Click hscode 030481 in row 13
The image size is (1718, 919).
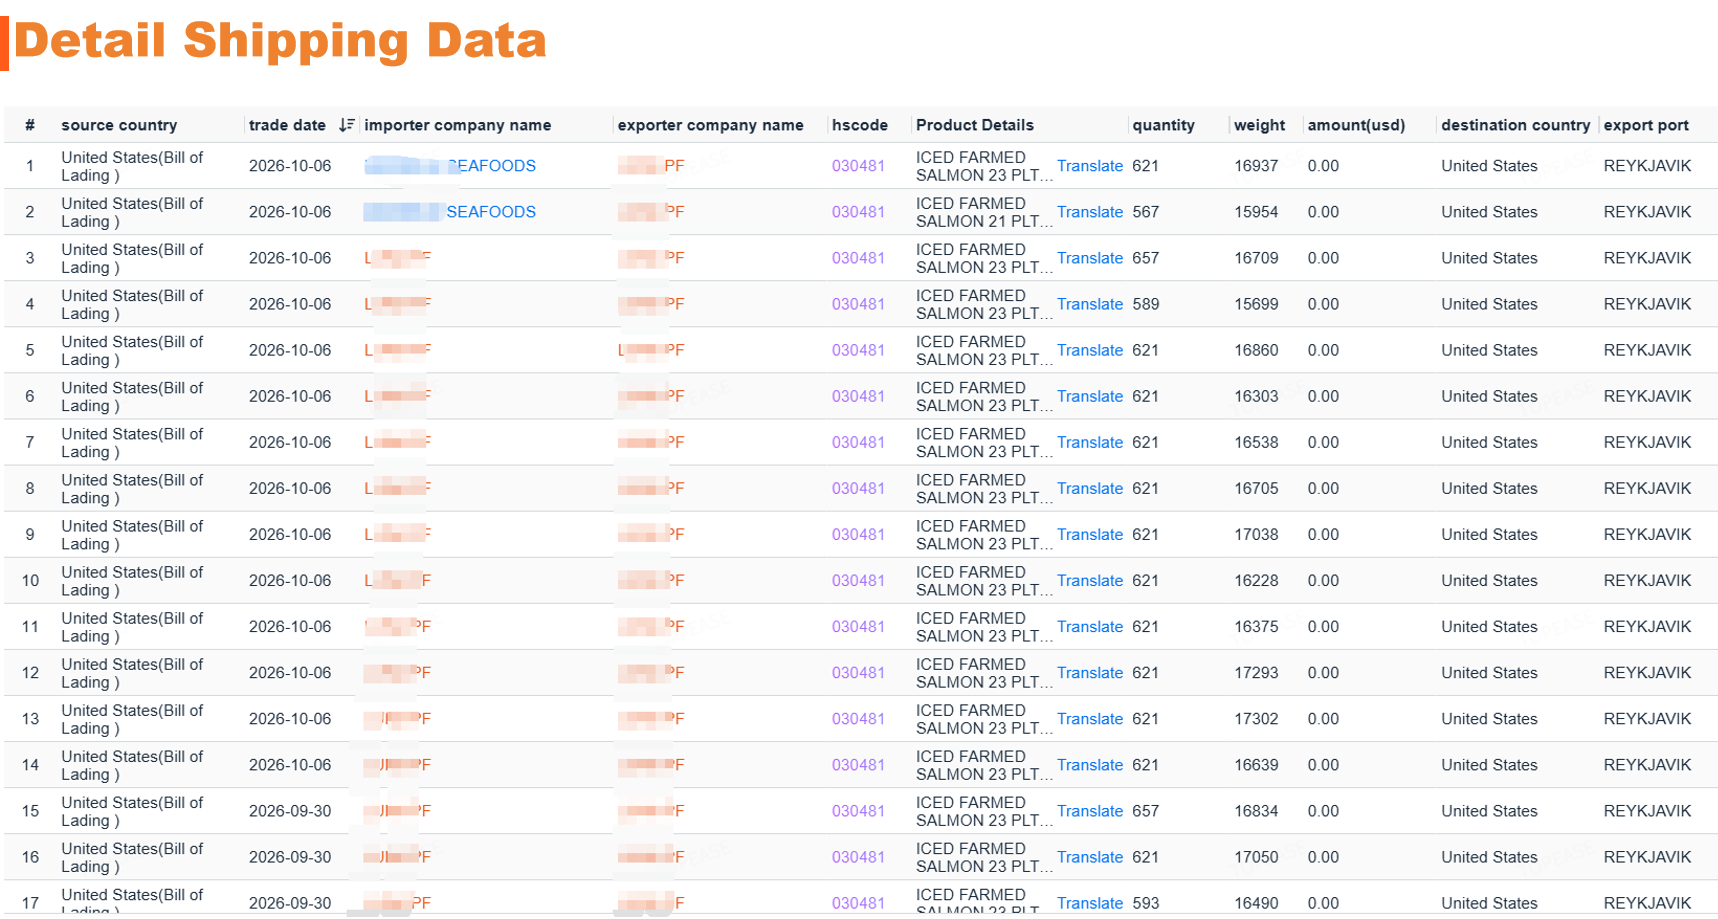858,719
